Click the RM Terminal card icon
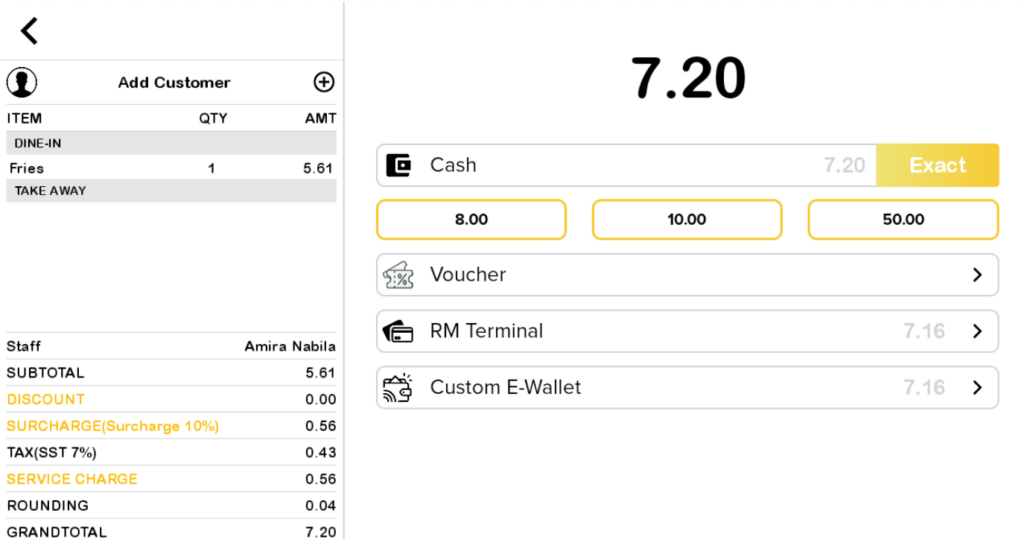 tap(399, 331)
